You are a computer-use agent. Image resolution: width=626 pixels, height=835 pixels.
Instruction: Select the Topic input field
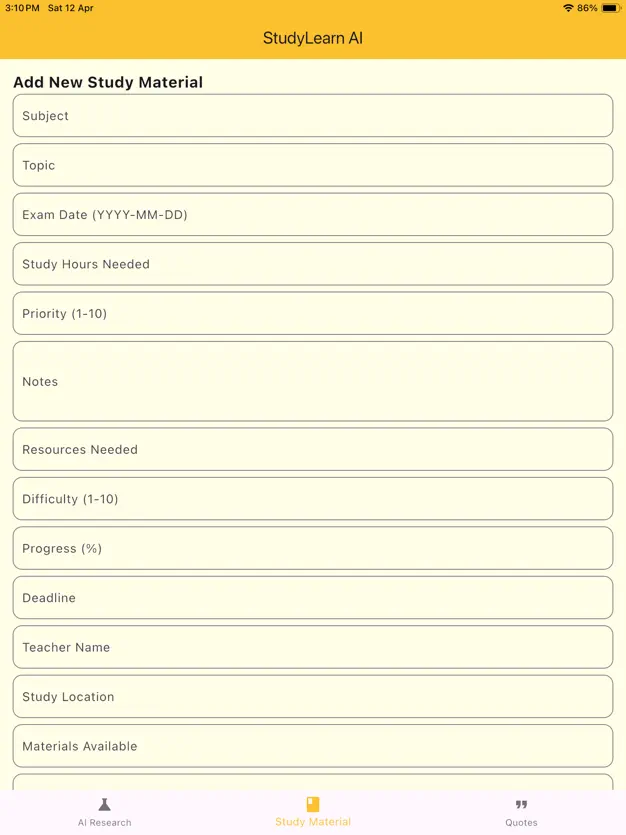coord(313,165)
